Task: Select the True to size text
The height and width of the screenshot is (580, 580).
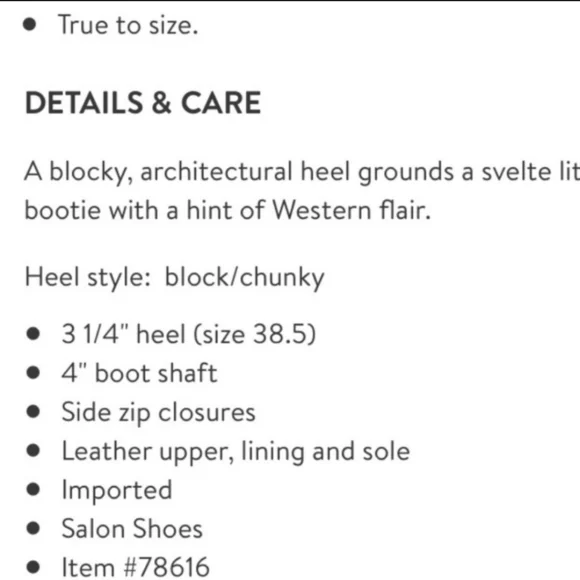Action: [128, 25]
